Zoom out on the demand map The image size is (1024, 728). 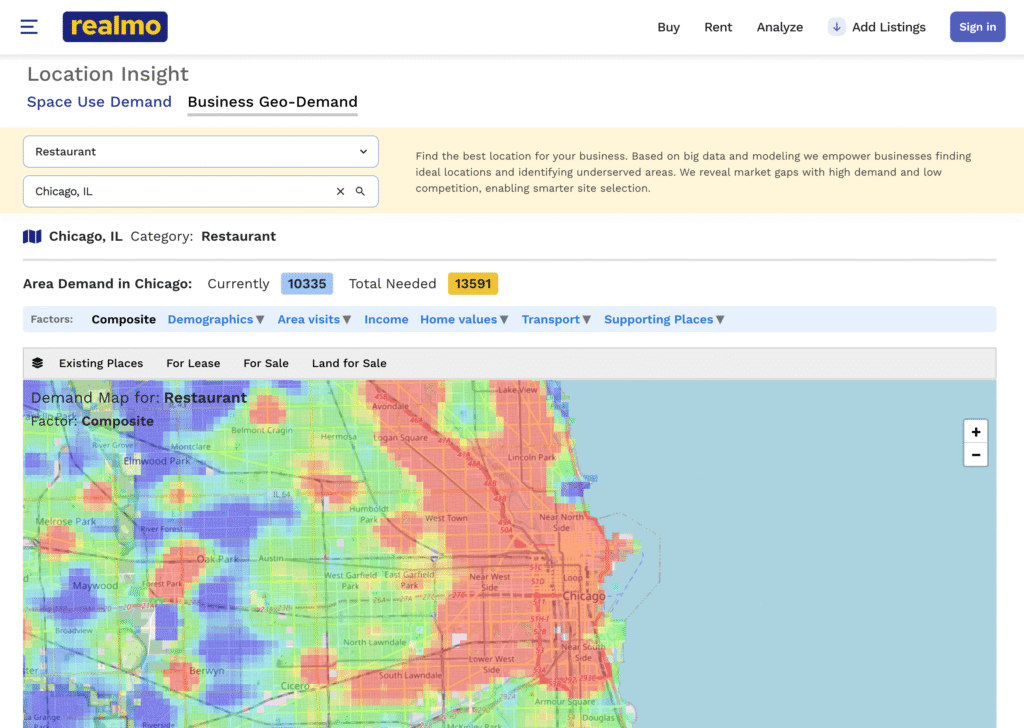(975, 455)
